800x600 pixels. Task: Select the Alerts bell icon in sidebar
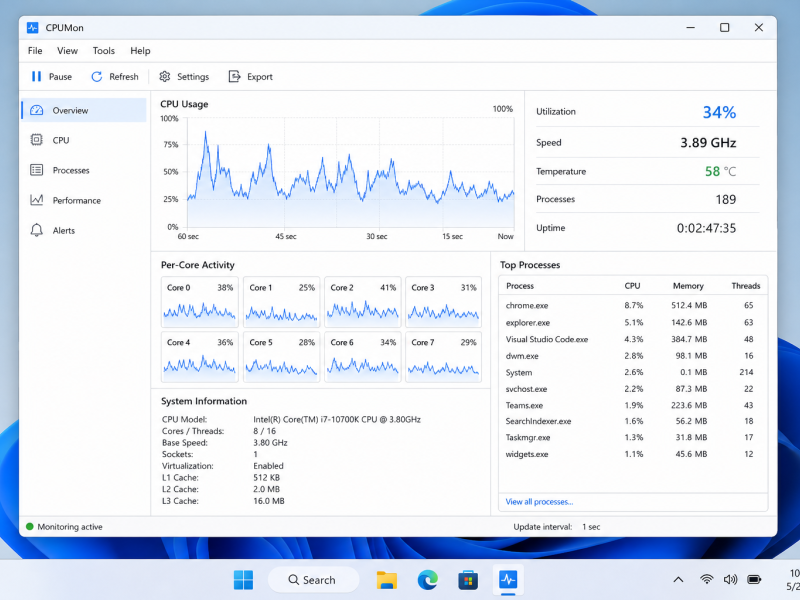pyautogui.click(x=36, y=230)
